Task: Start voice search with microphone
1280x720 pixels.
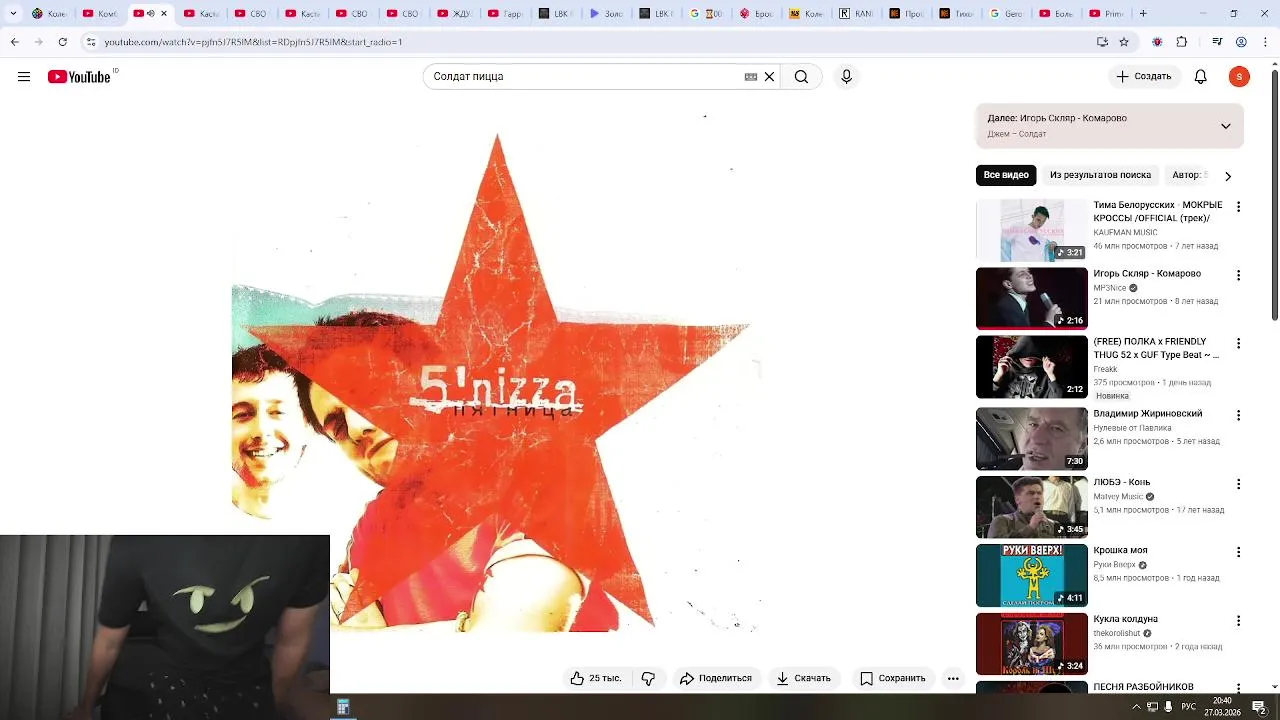Action: [846, 77]
